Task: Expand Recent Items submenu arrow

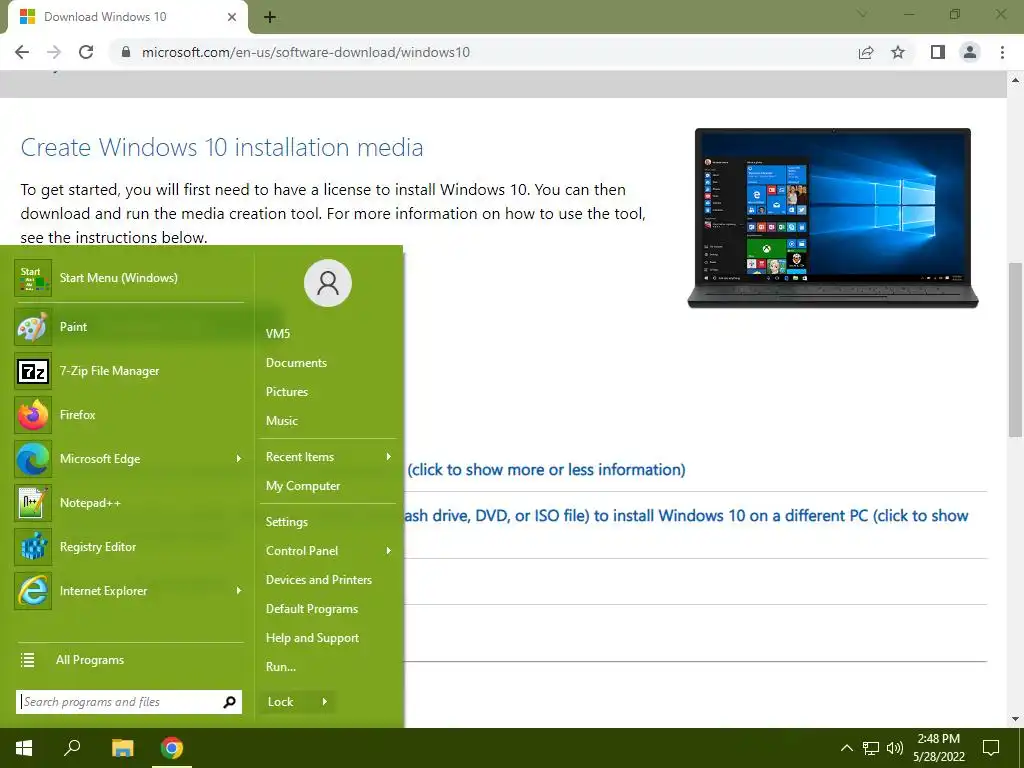Action: coord(389,456)
